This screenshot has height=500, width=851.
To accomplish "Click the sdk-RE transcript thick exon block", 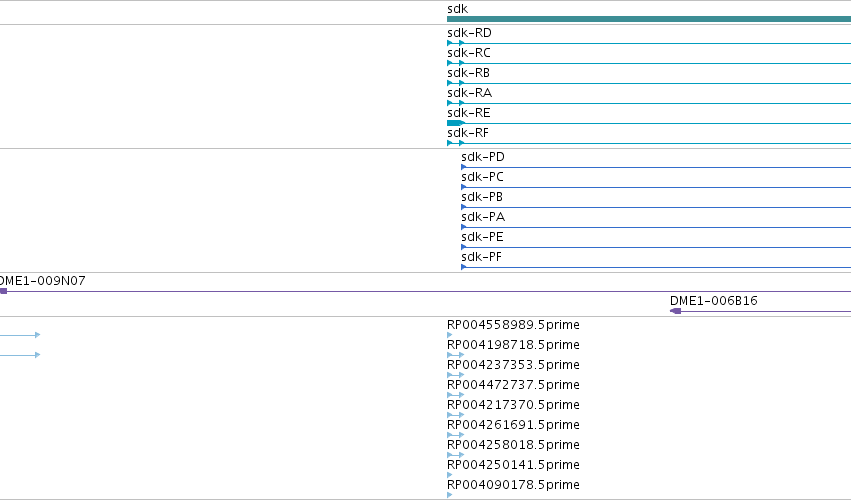I will pos(455,123).
